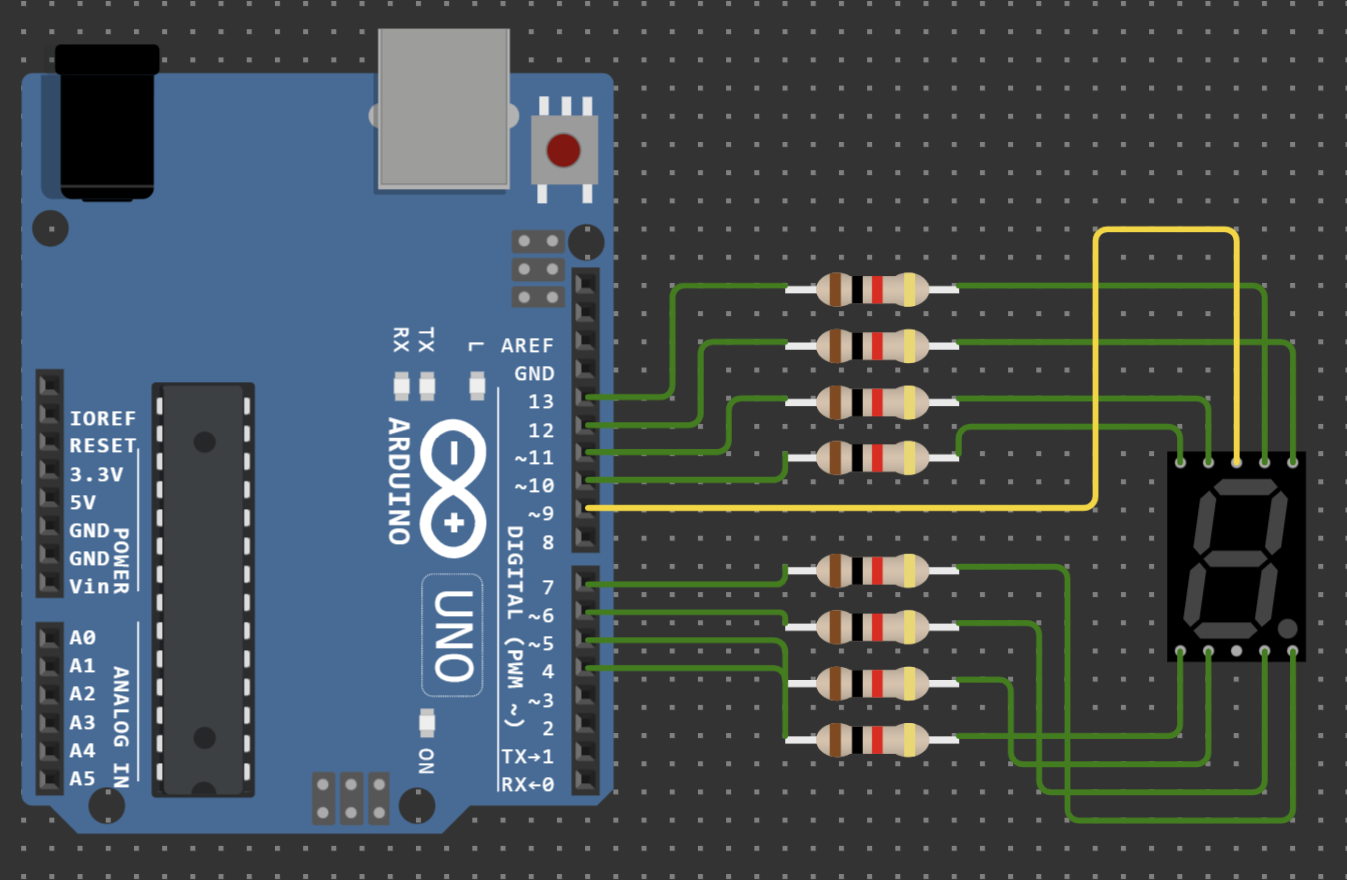Click digital pin ~3 label
Image resolution: width=1347 pixels, height=880 pixels.
pyautogui.click(x=541, y=699)
